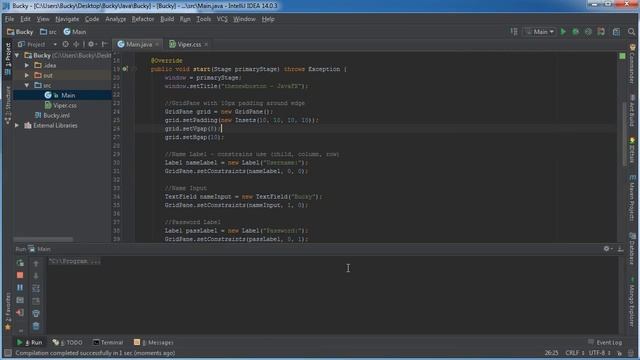This screenshot has width=640, height=360.
Task: Click the dump threads camera icon
Action: (x=20, y=300)
